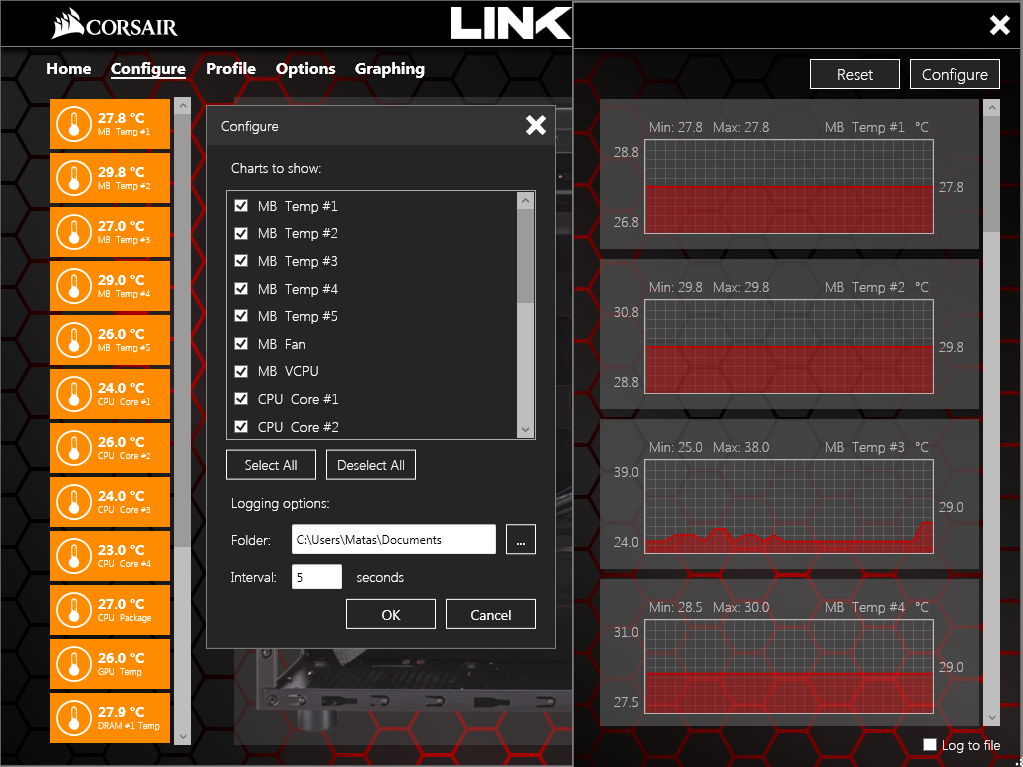The width and height of the screenshot is (1023, 767).
Task: Select the CPU Core #4 temperature tile
Action: [x=110, y=556]
